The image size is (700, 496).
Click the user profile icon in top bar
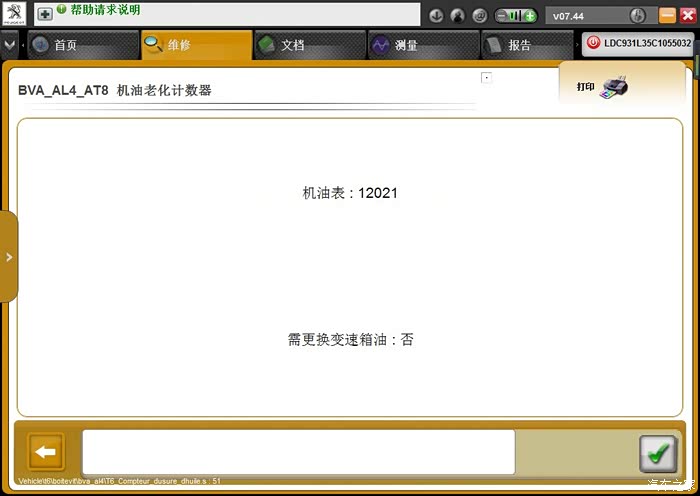tap(457, 16)
